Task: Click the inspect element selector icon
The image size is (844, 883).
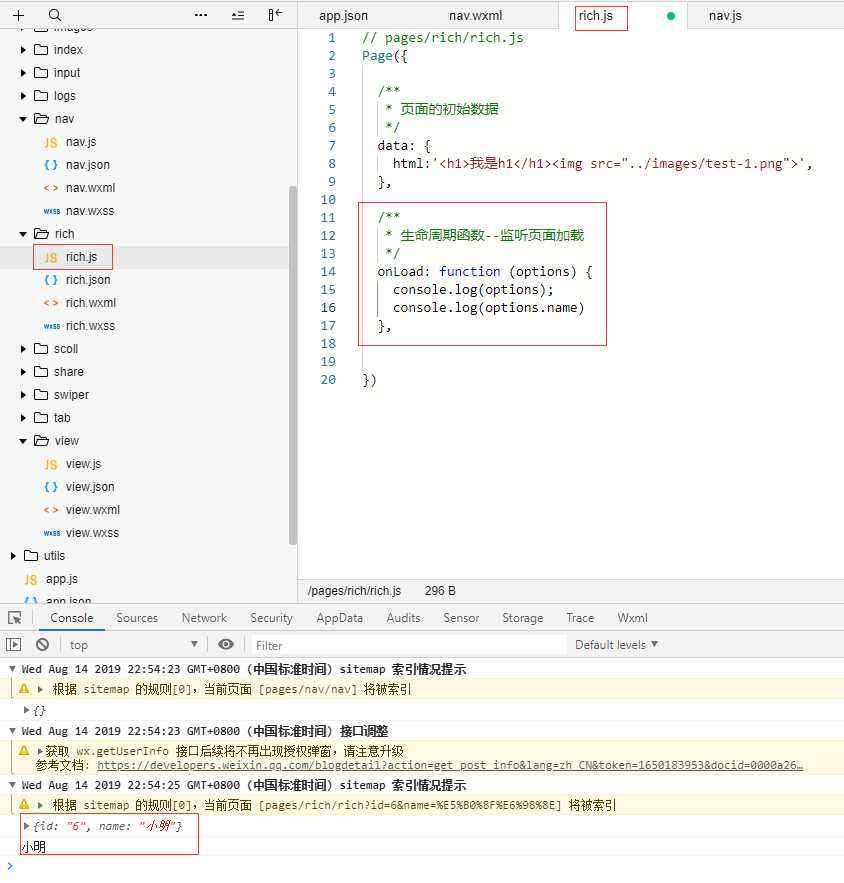Action: (15, 618)
